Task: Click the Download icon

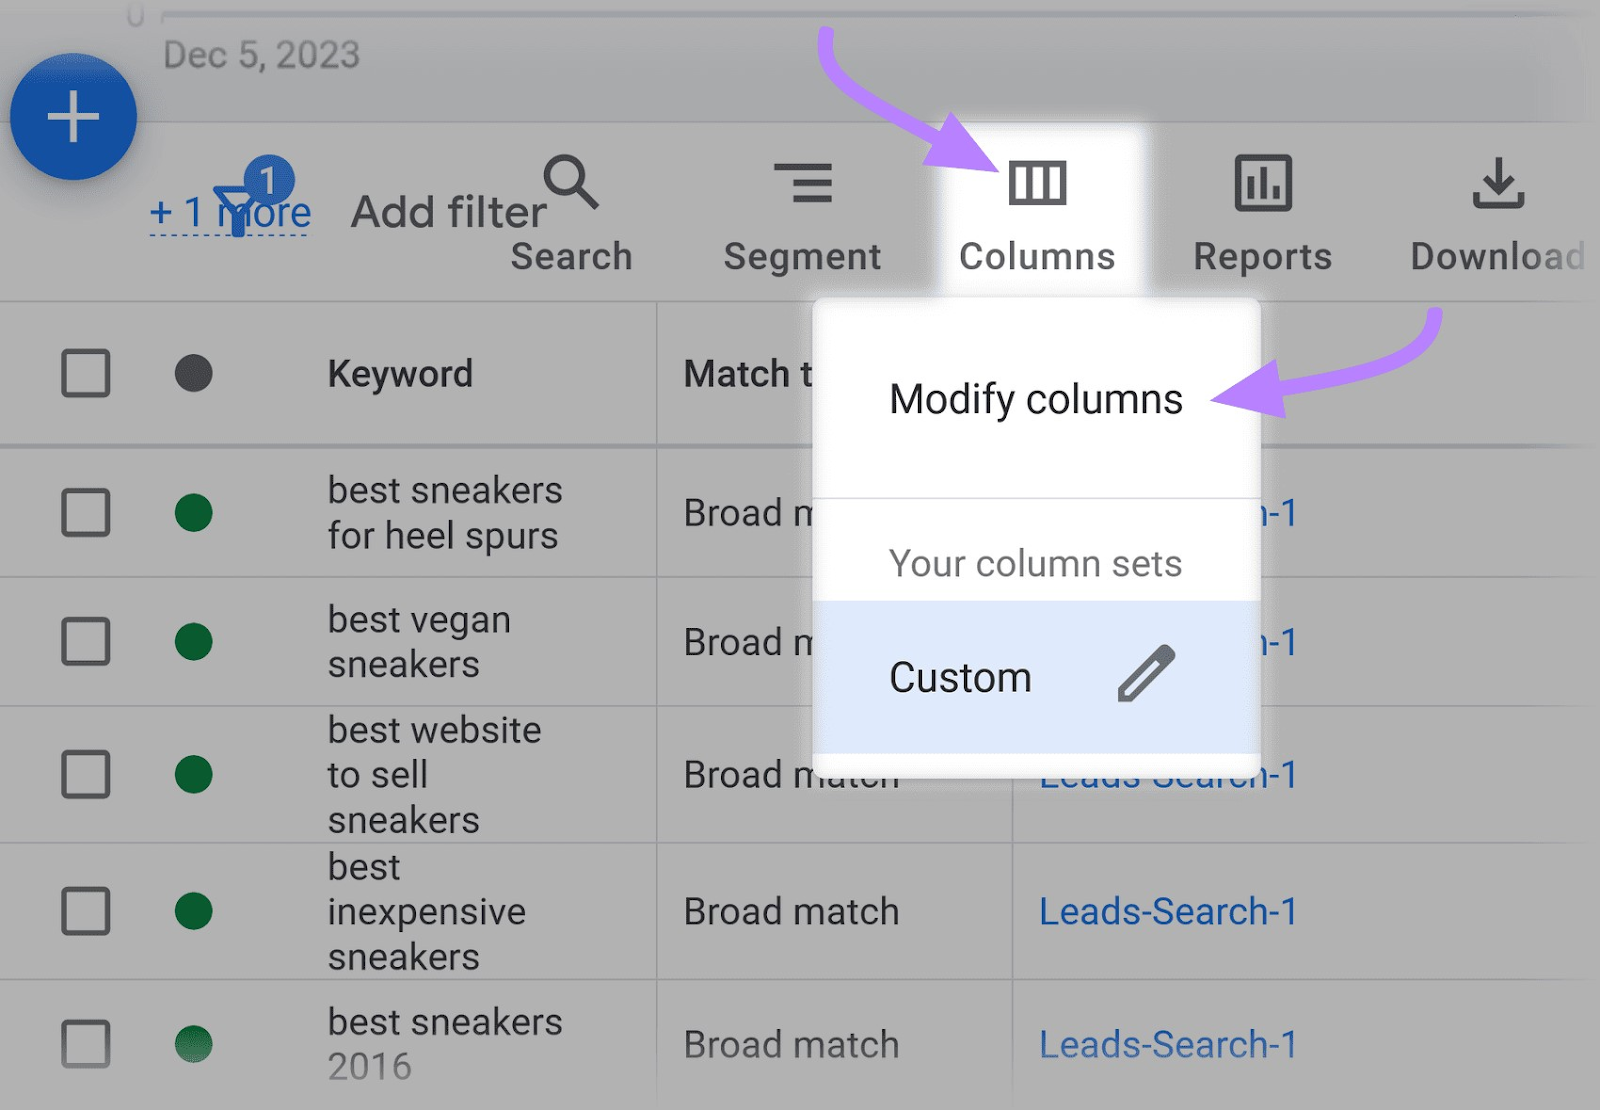Action: (x=1497, y=184)
